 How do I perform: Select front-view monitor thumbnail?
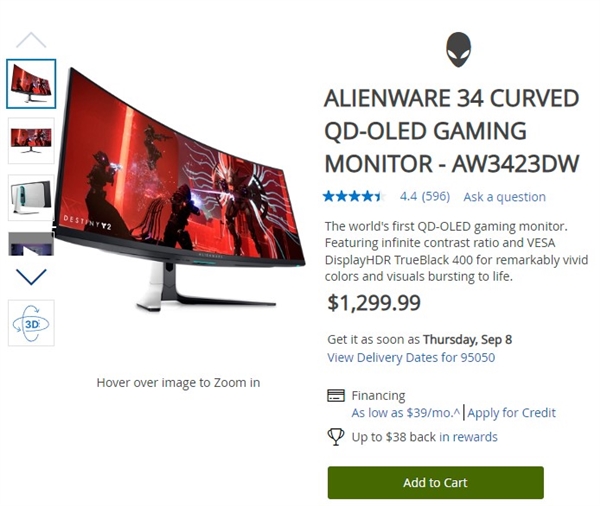point(31,140)
